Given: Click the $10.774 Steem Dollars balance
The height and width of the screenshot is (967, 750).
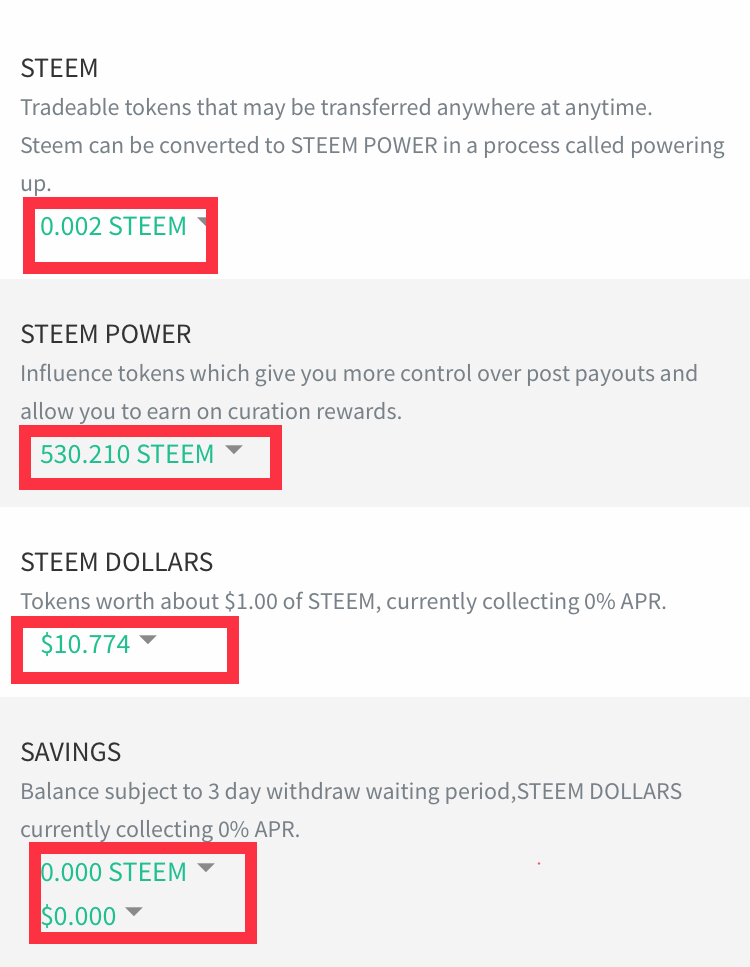Looking at the screenshot, I should (x=85, y=644).
